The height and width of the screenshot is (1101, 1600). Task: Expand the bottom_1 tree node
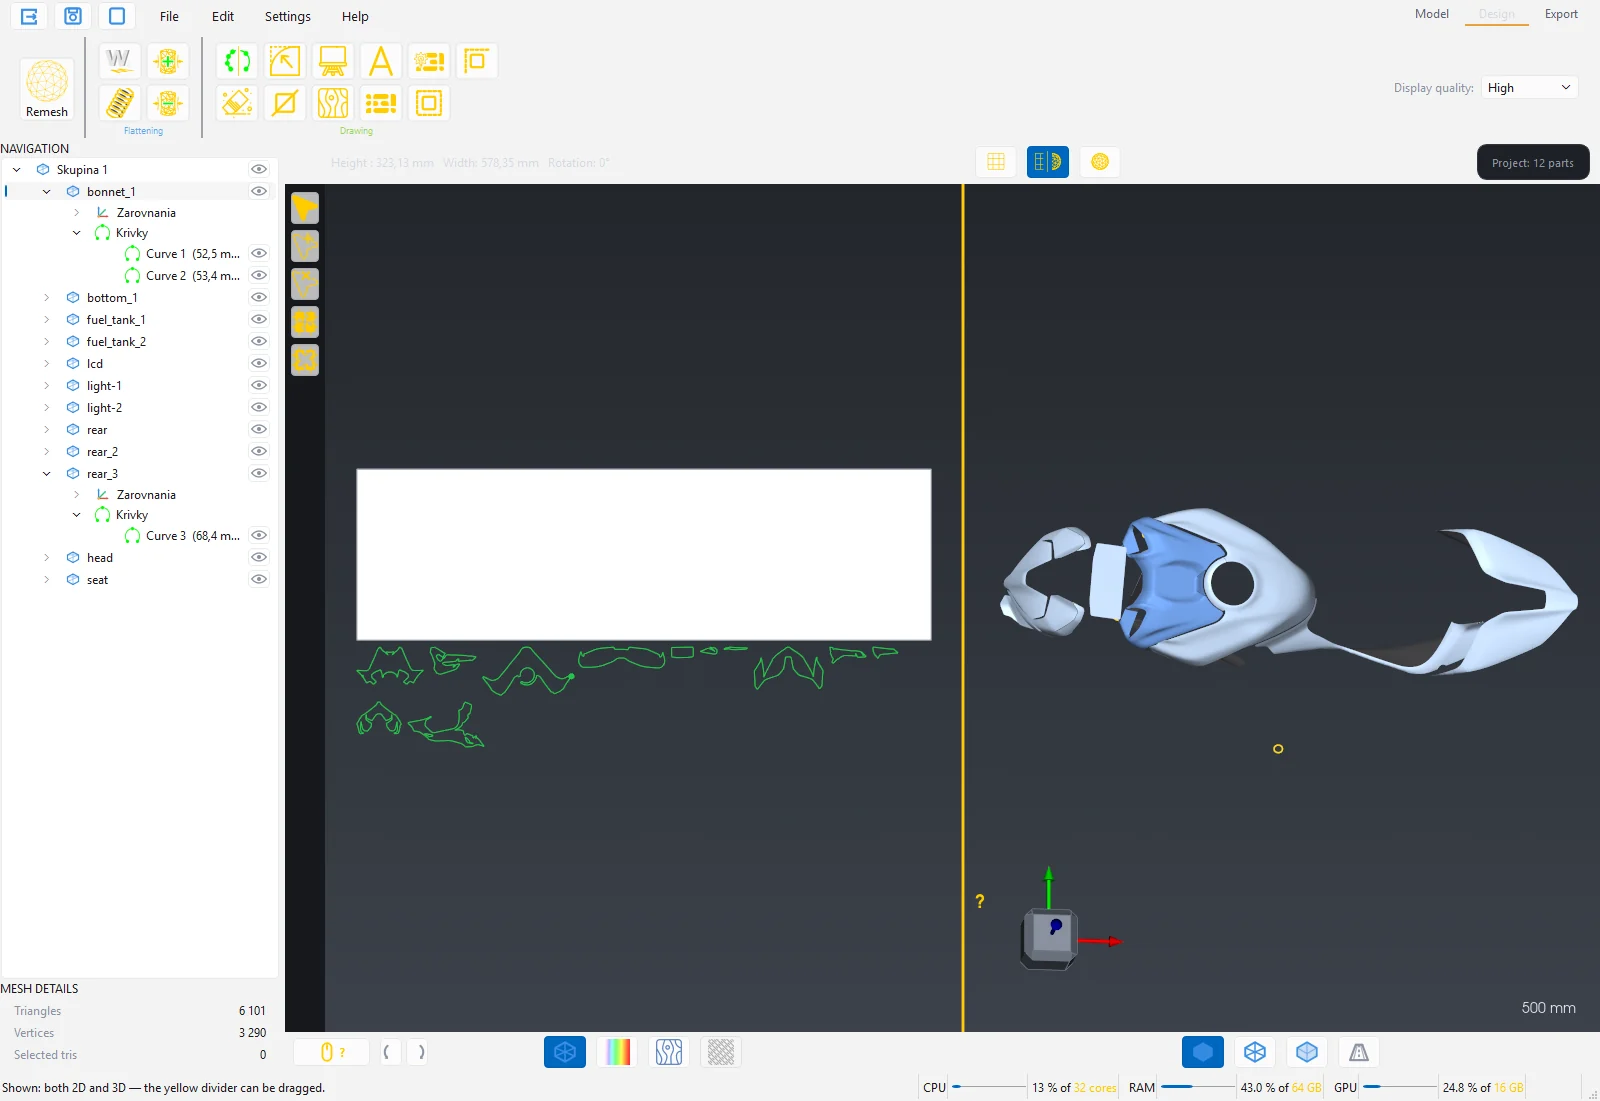coord(47,298)
